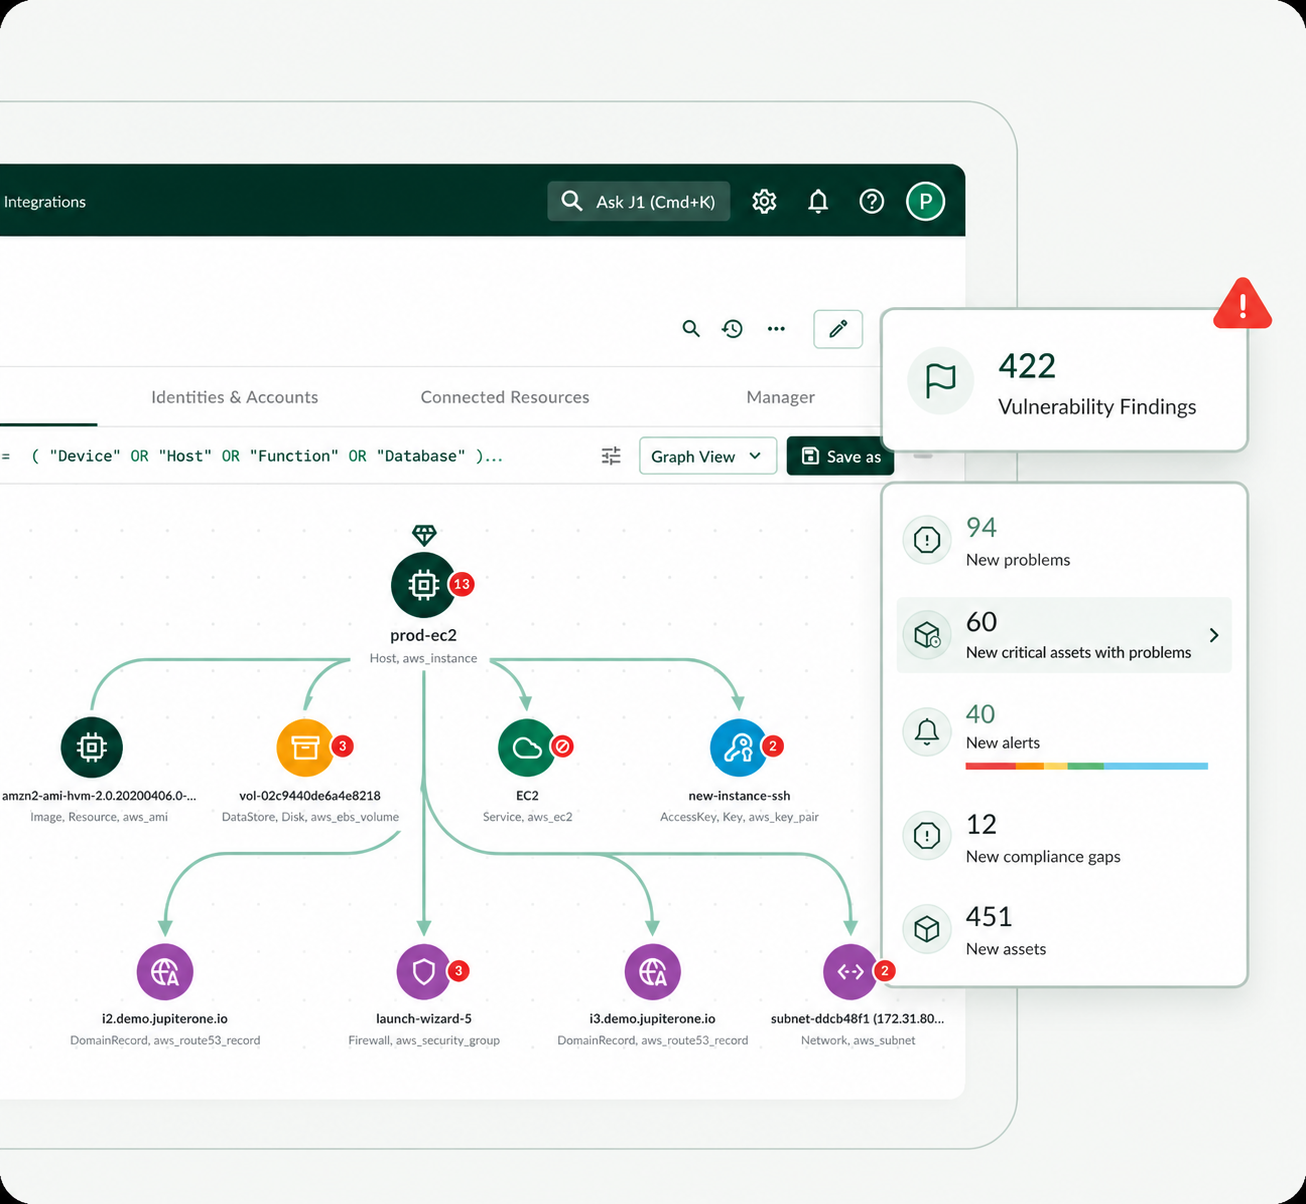Viewport: 1306px width, 1204px height.
Task: Click the blocked badge on EC2 node
Action: [x=562, y=746]
